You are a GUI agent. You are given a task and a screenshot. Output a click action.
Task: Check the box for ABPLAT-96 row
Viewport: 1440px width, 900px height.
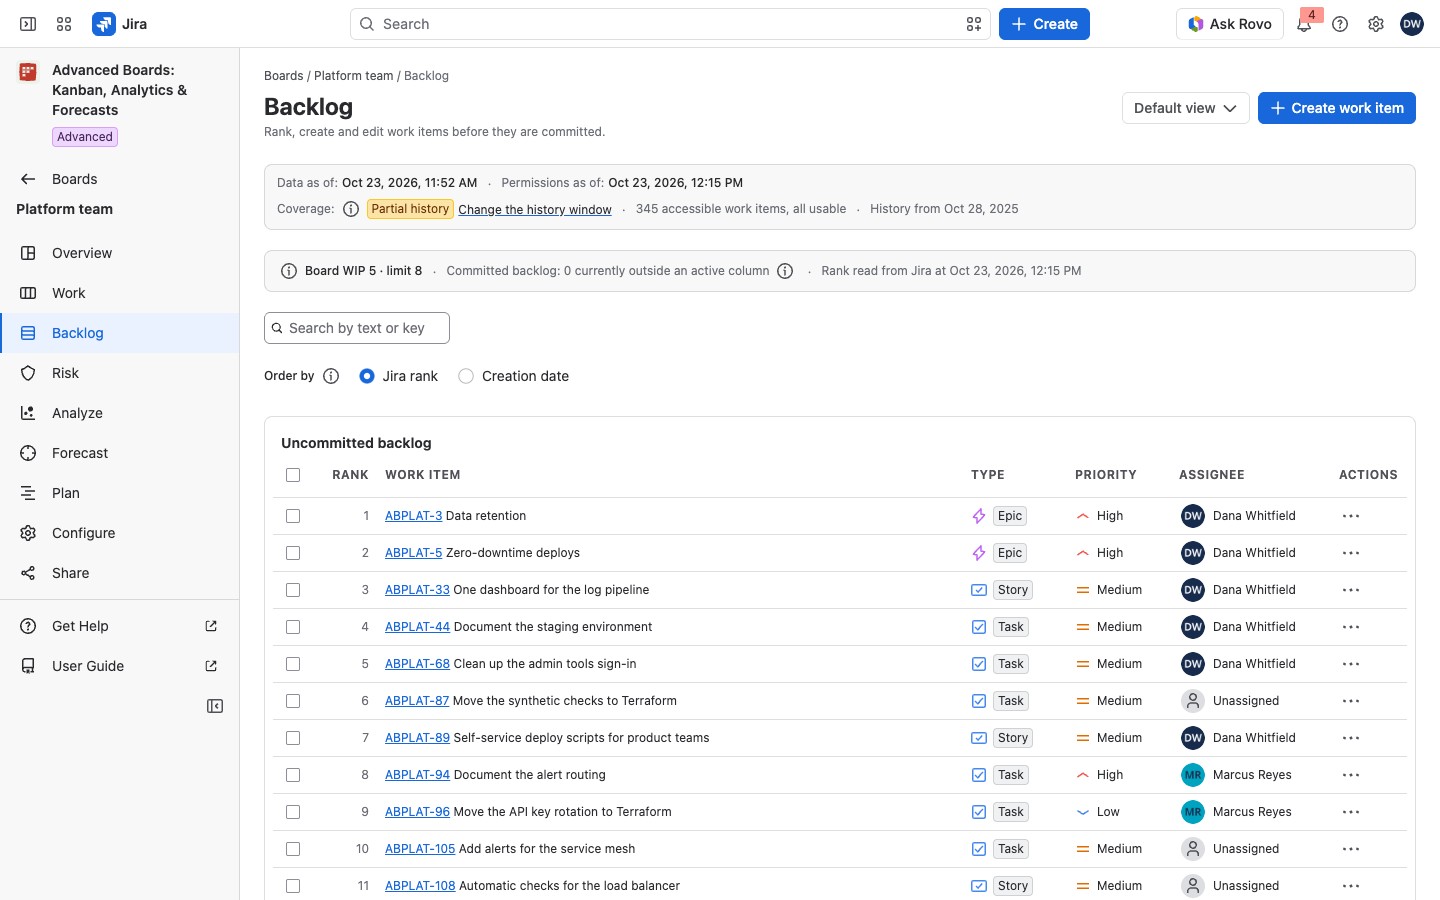click(293, 812)
